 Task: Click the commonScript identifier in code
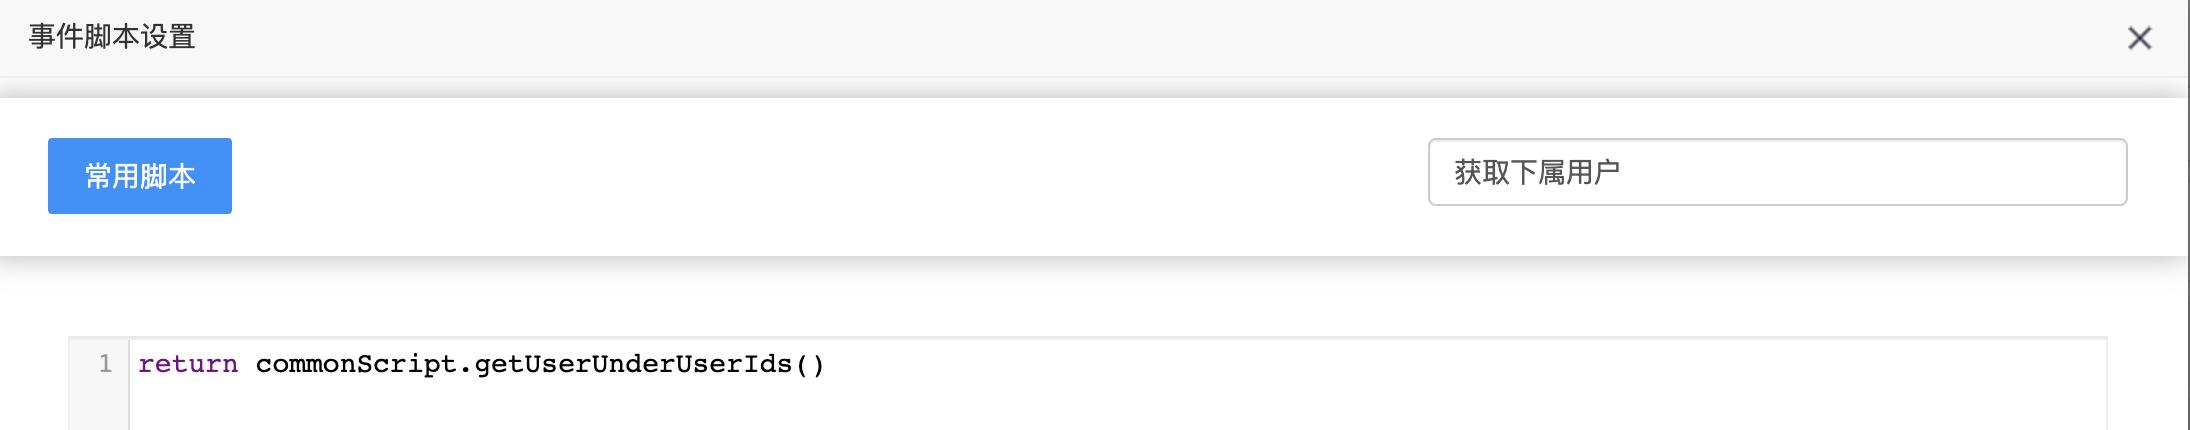(x=356, y=364)
